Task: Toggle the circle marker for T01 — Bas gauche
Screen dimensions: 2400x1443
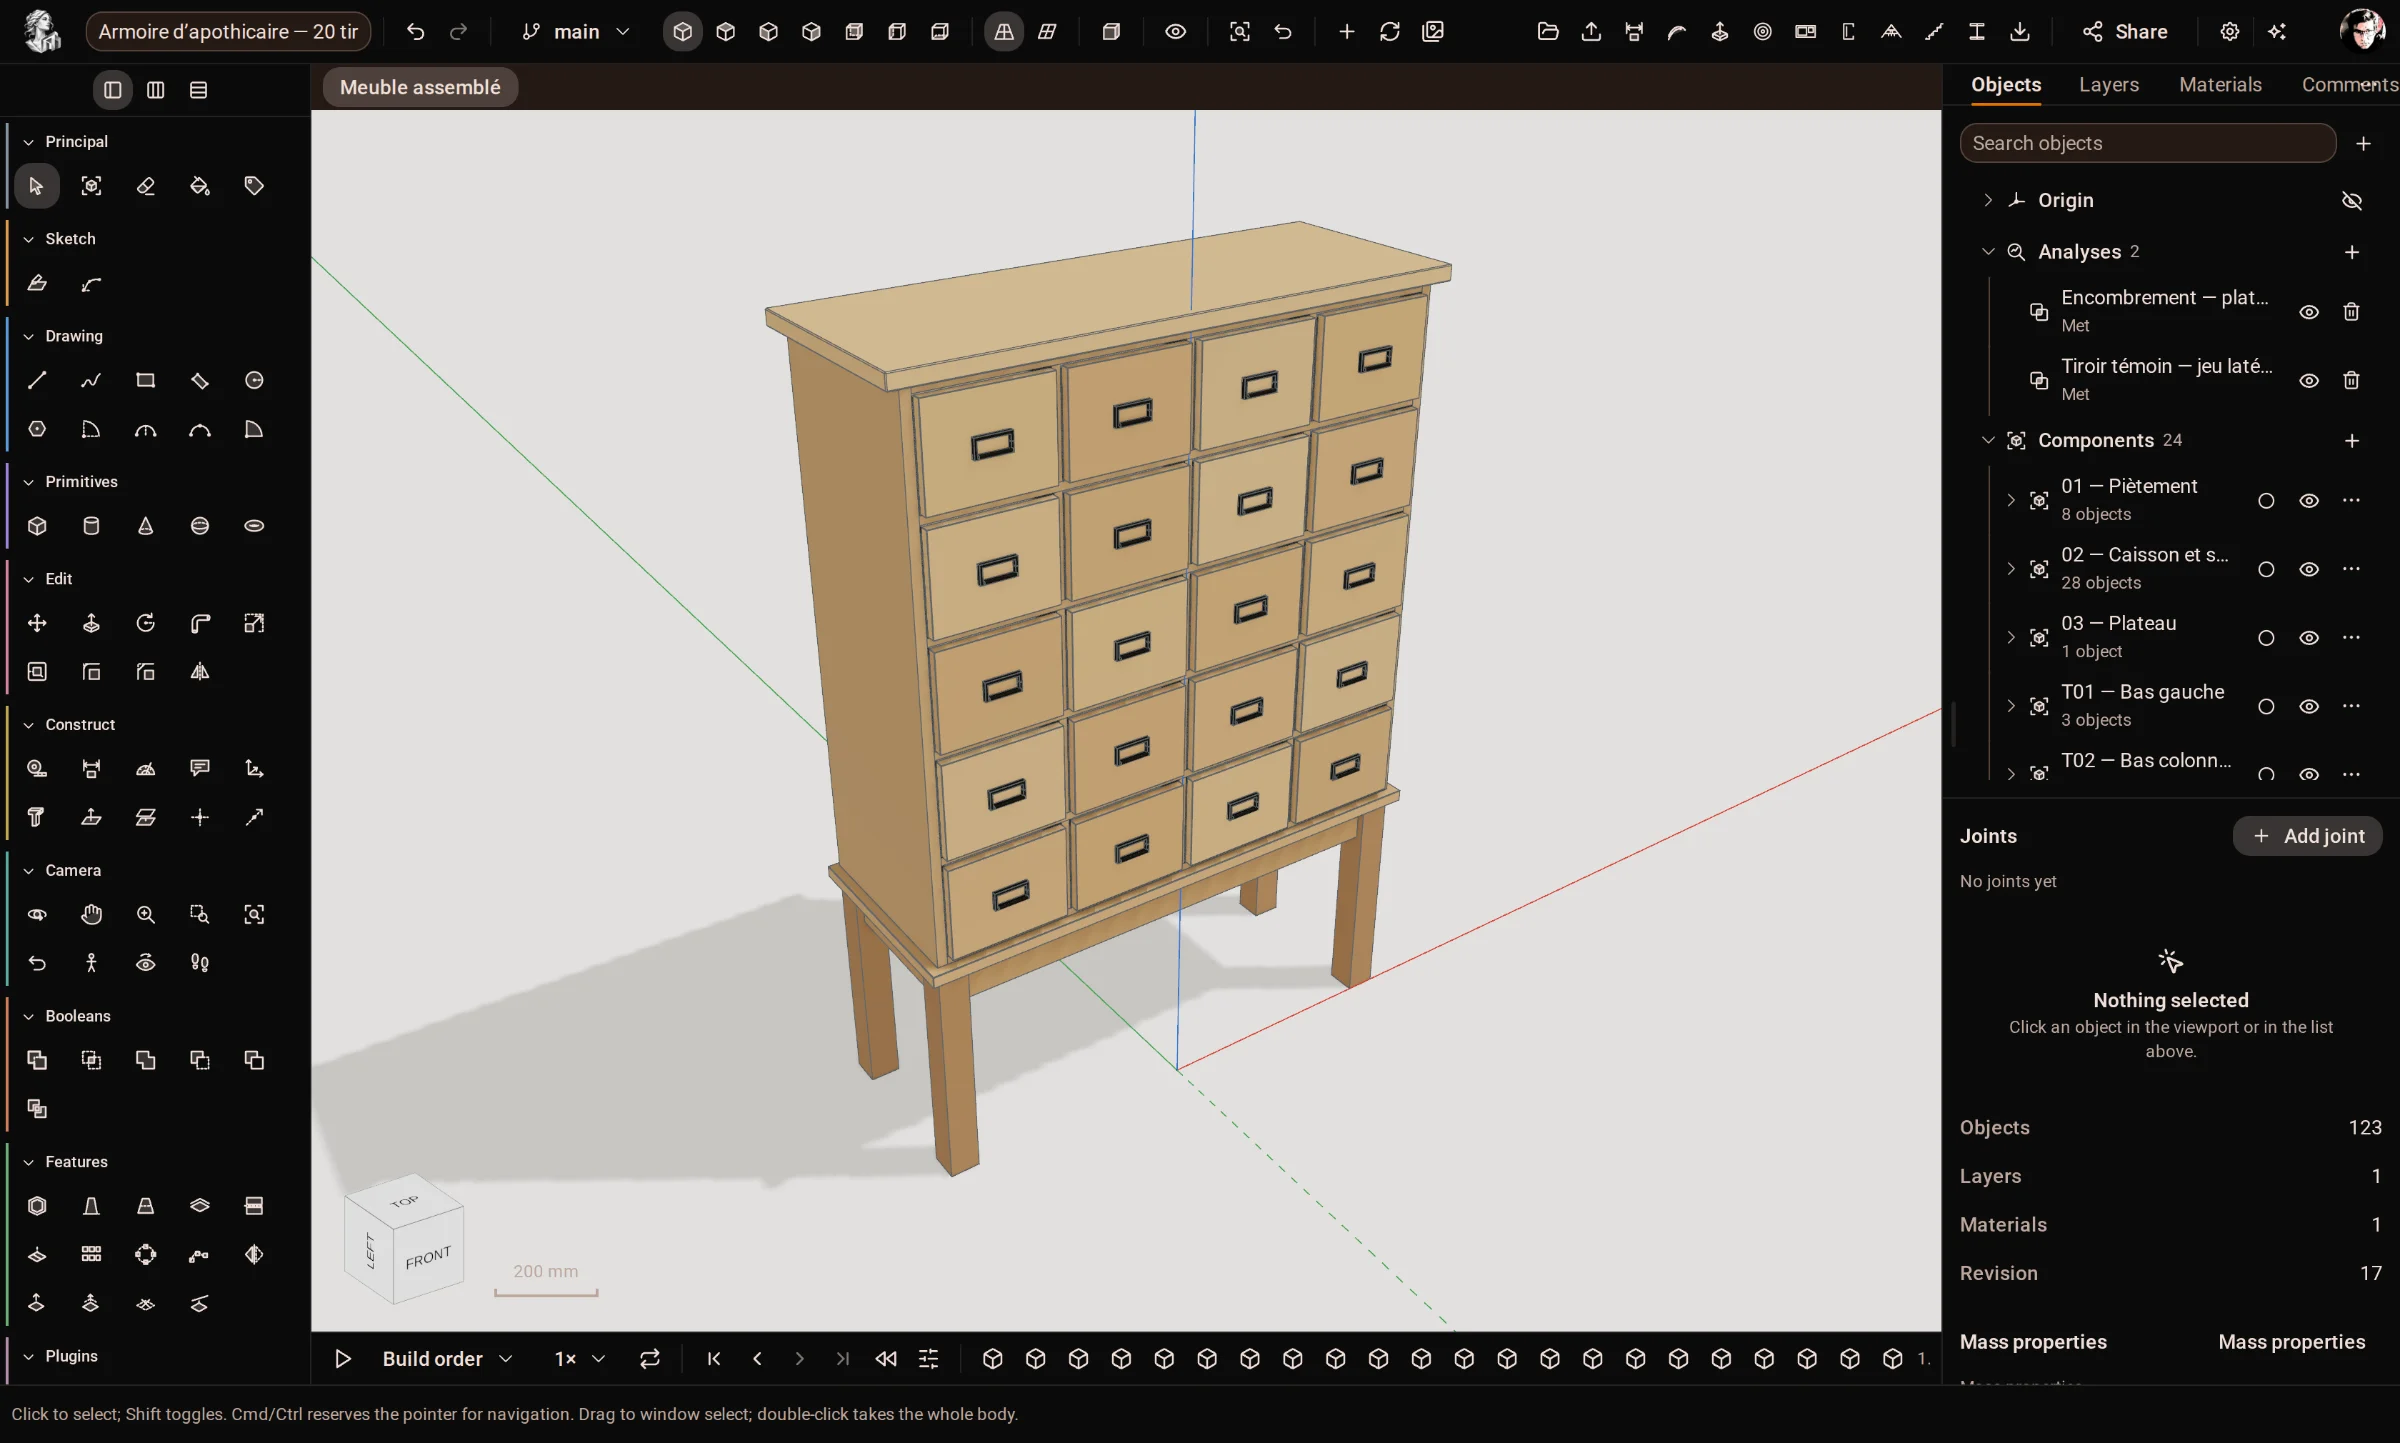Action: [2266, 707]
